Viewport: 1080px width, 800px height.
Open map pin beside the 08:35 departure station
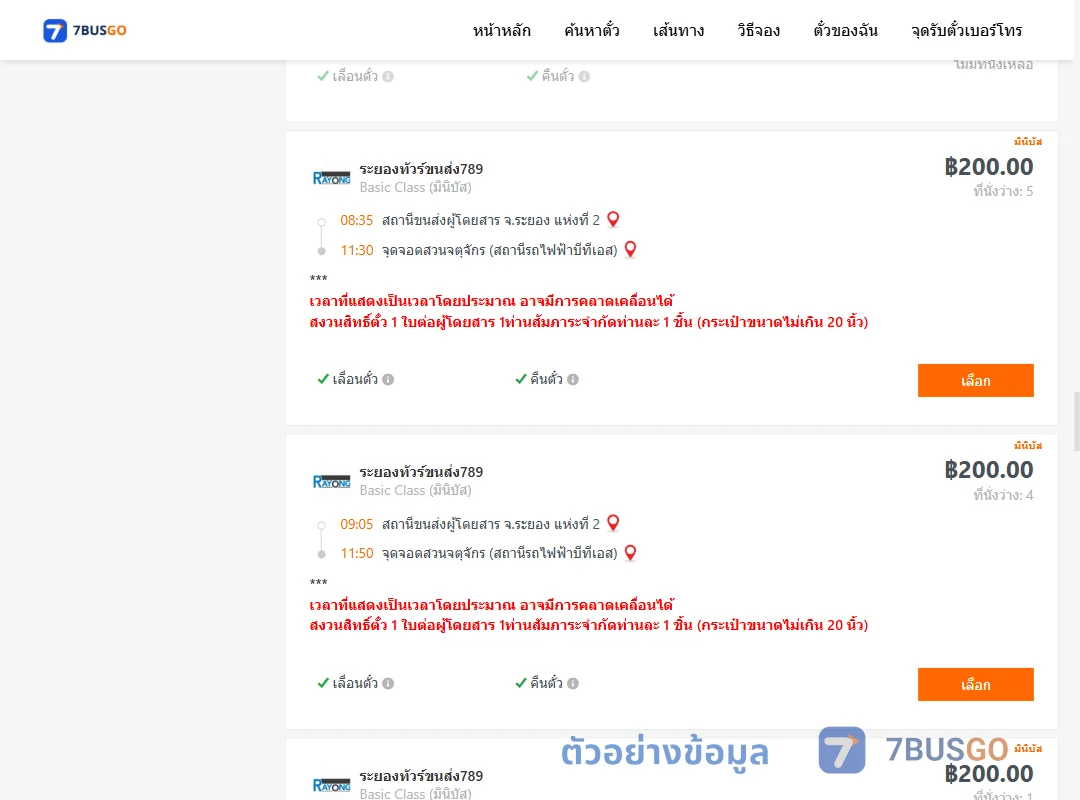coord(613,220)
